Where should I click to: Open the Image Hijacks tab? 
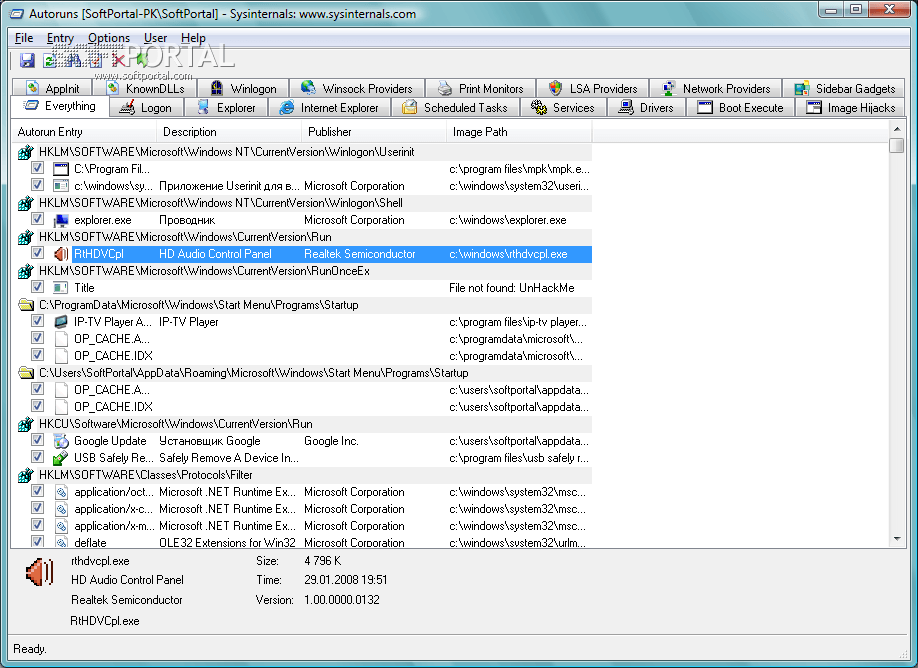(x=850, y=108)
